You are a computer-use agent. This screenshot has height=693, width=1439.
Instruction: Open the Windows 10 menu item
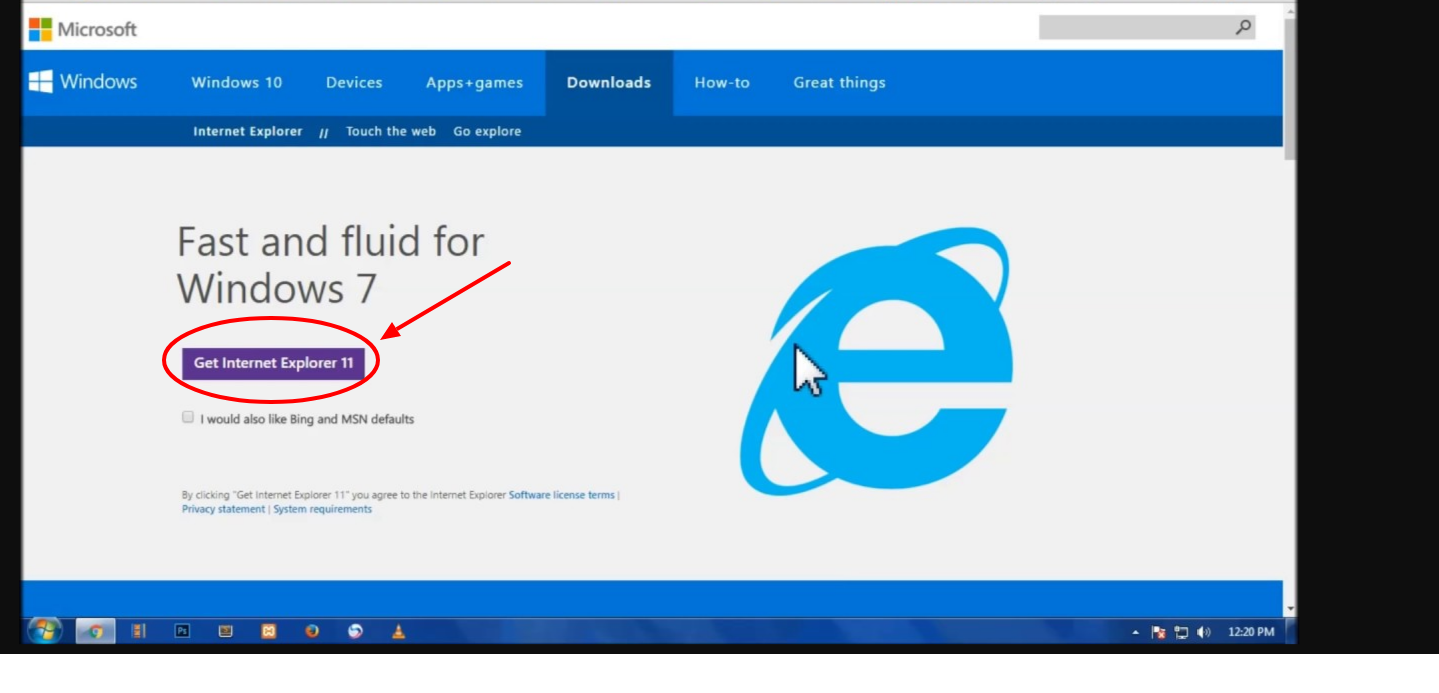tap(237, 83)
